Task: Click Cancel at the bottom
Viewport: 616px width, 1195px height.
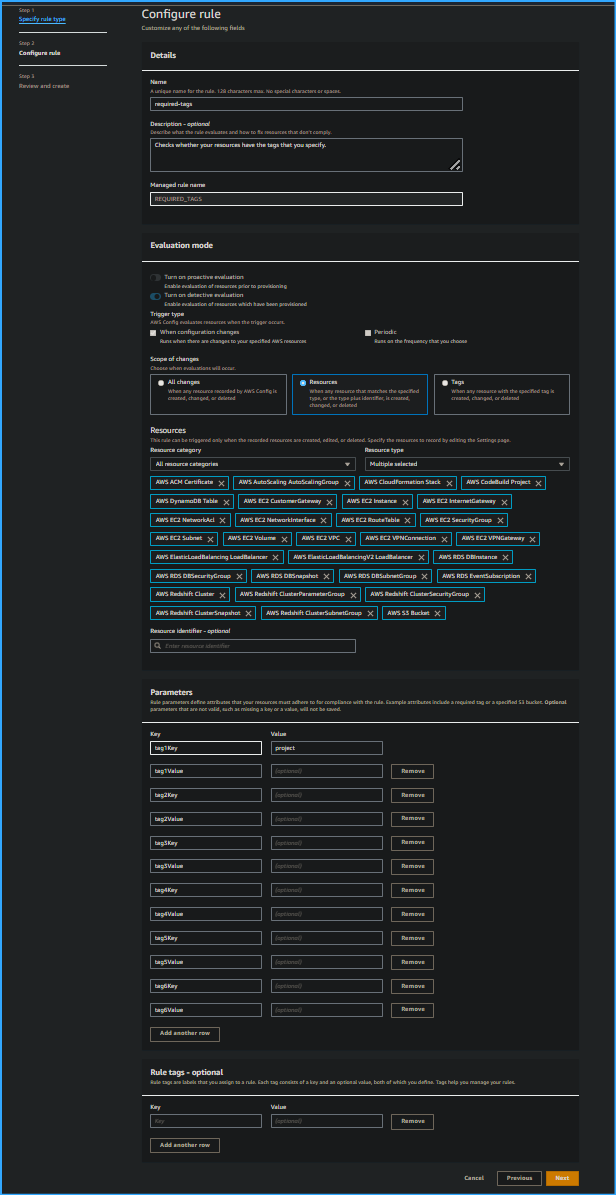Action: coord(474,1178)
